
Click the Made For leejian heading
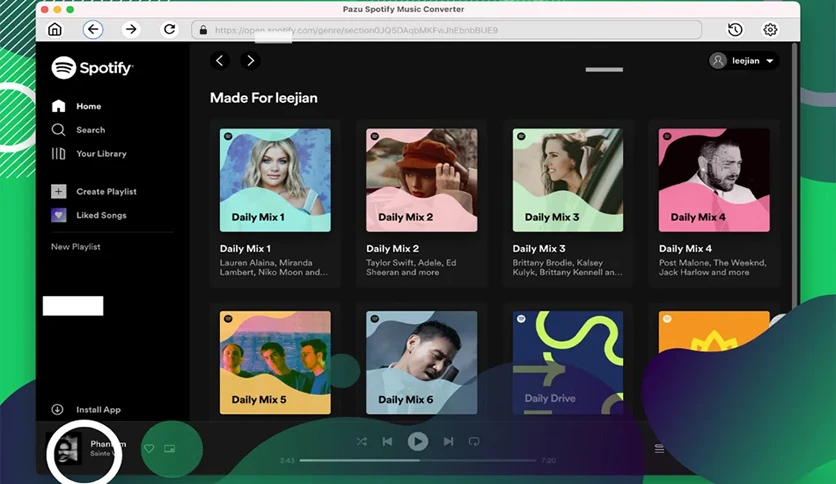pos(263,98)
